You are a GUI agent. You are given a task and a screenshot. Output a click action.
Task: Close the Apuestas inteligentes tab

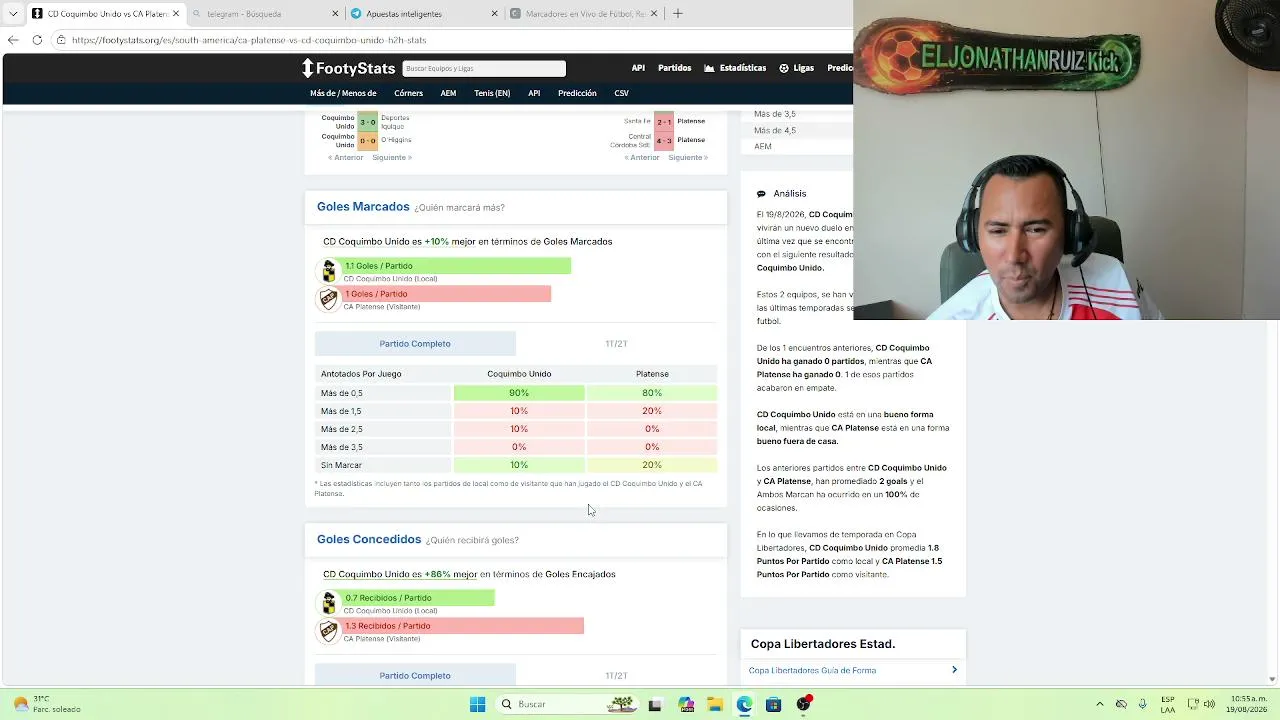[x=494, y=14]
